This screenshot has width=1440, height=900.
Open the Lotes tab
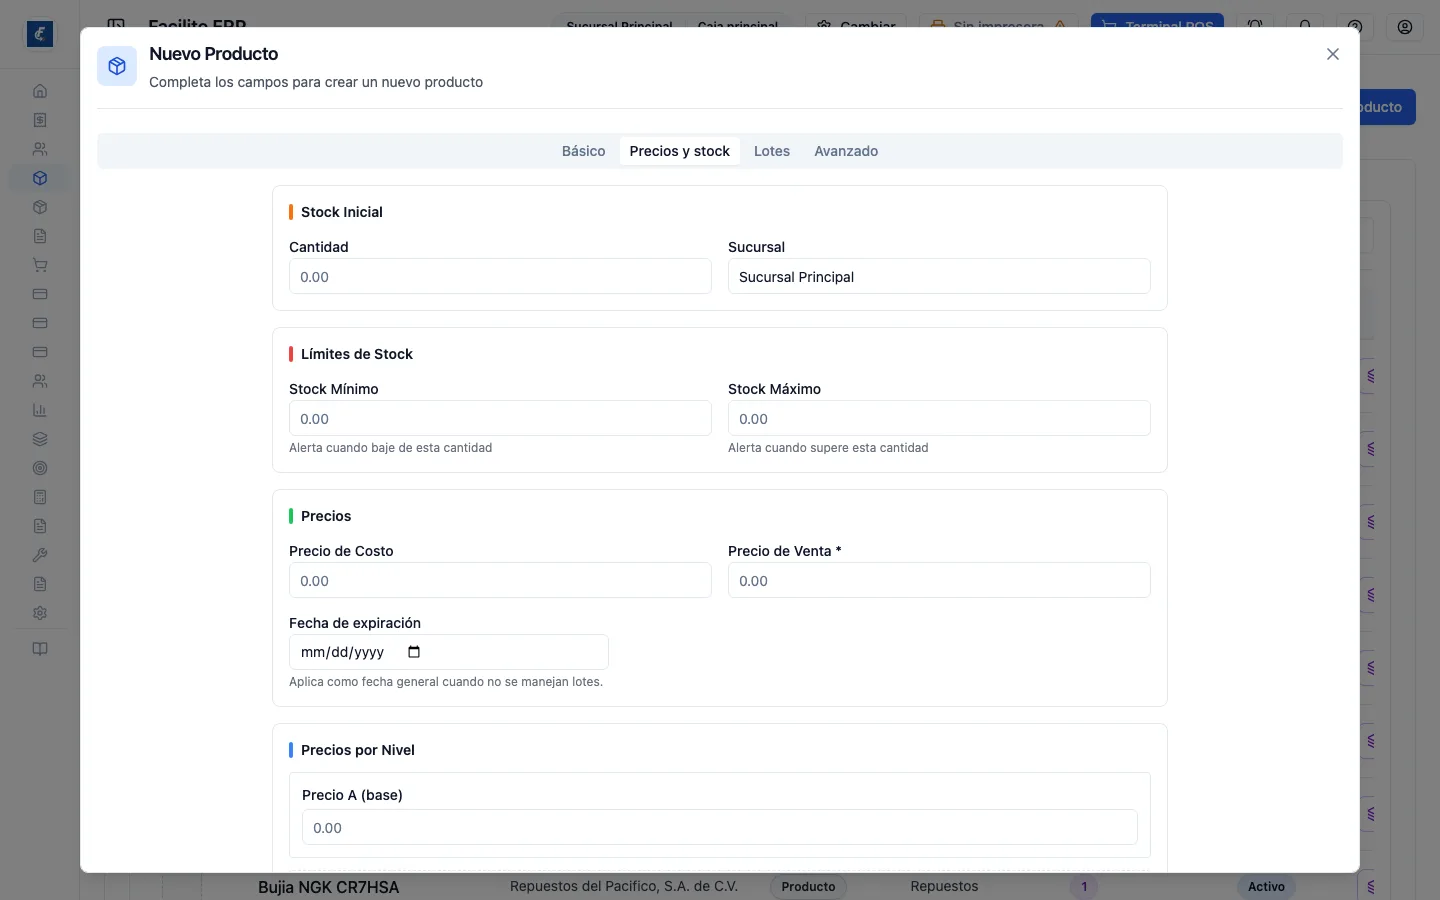coord(772,151)
